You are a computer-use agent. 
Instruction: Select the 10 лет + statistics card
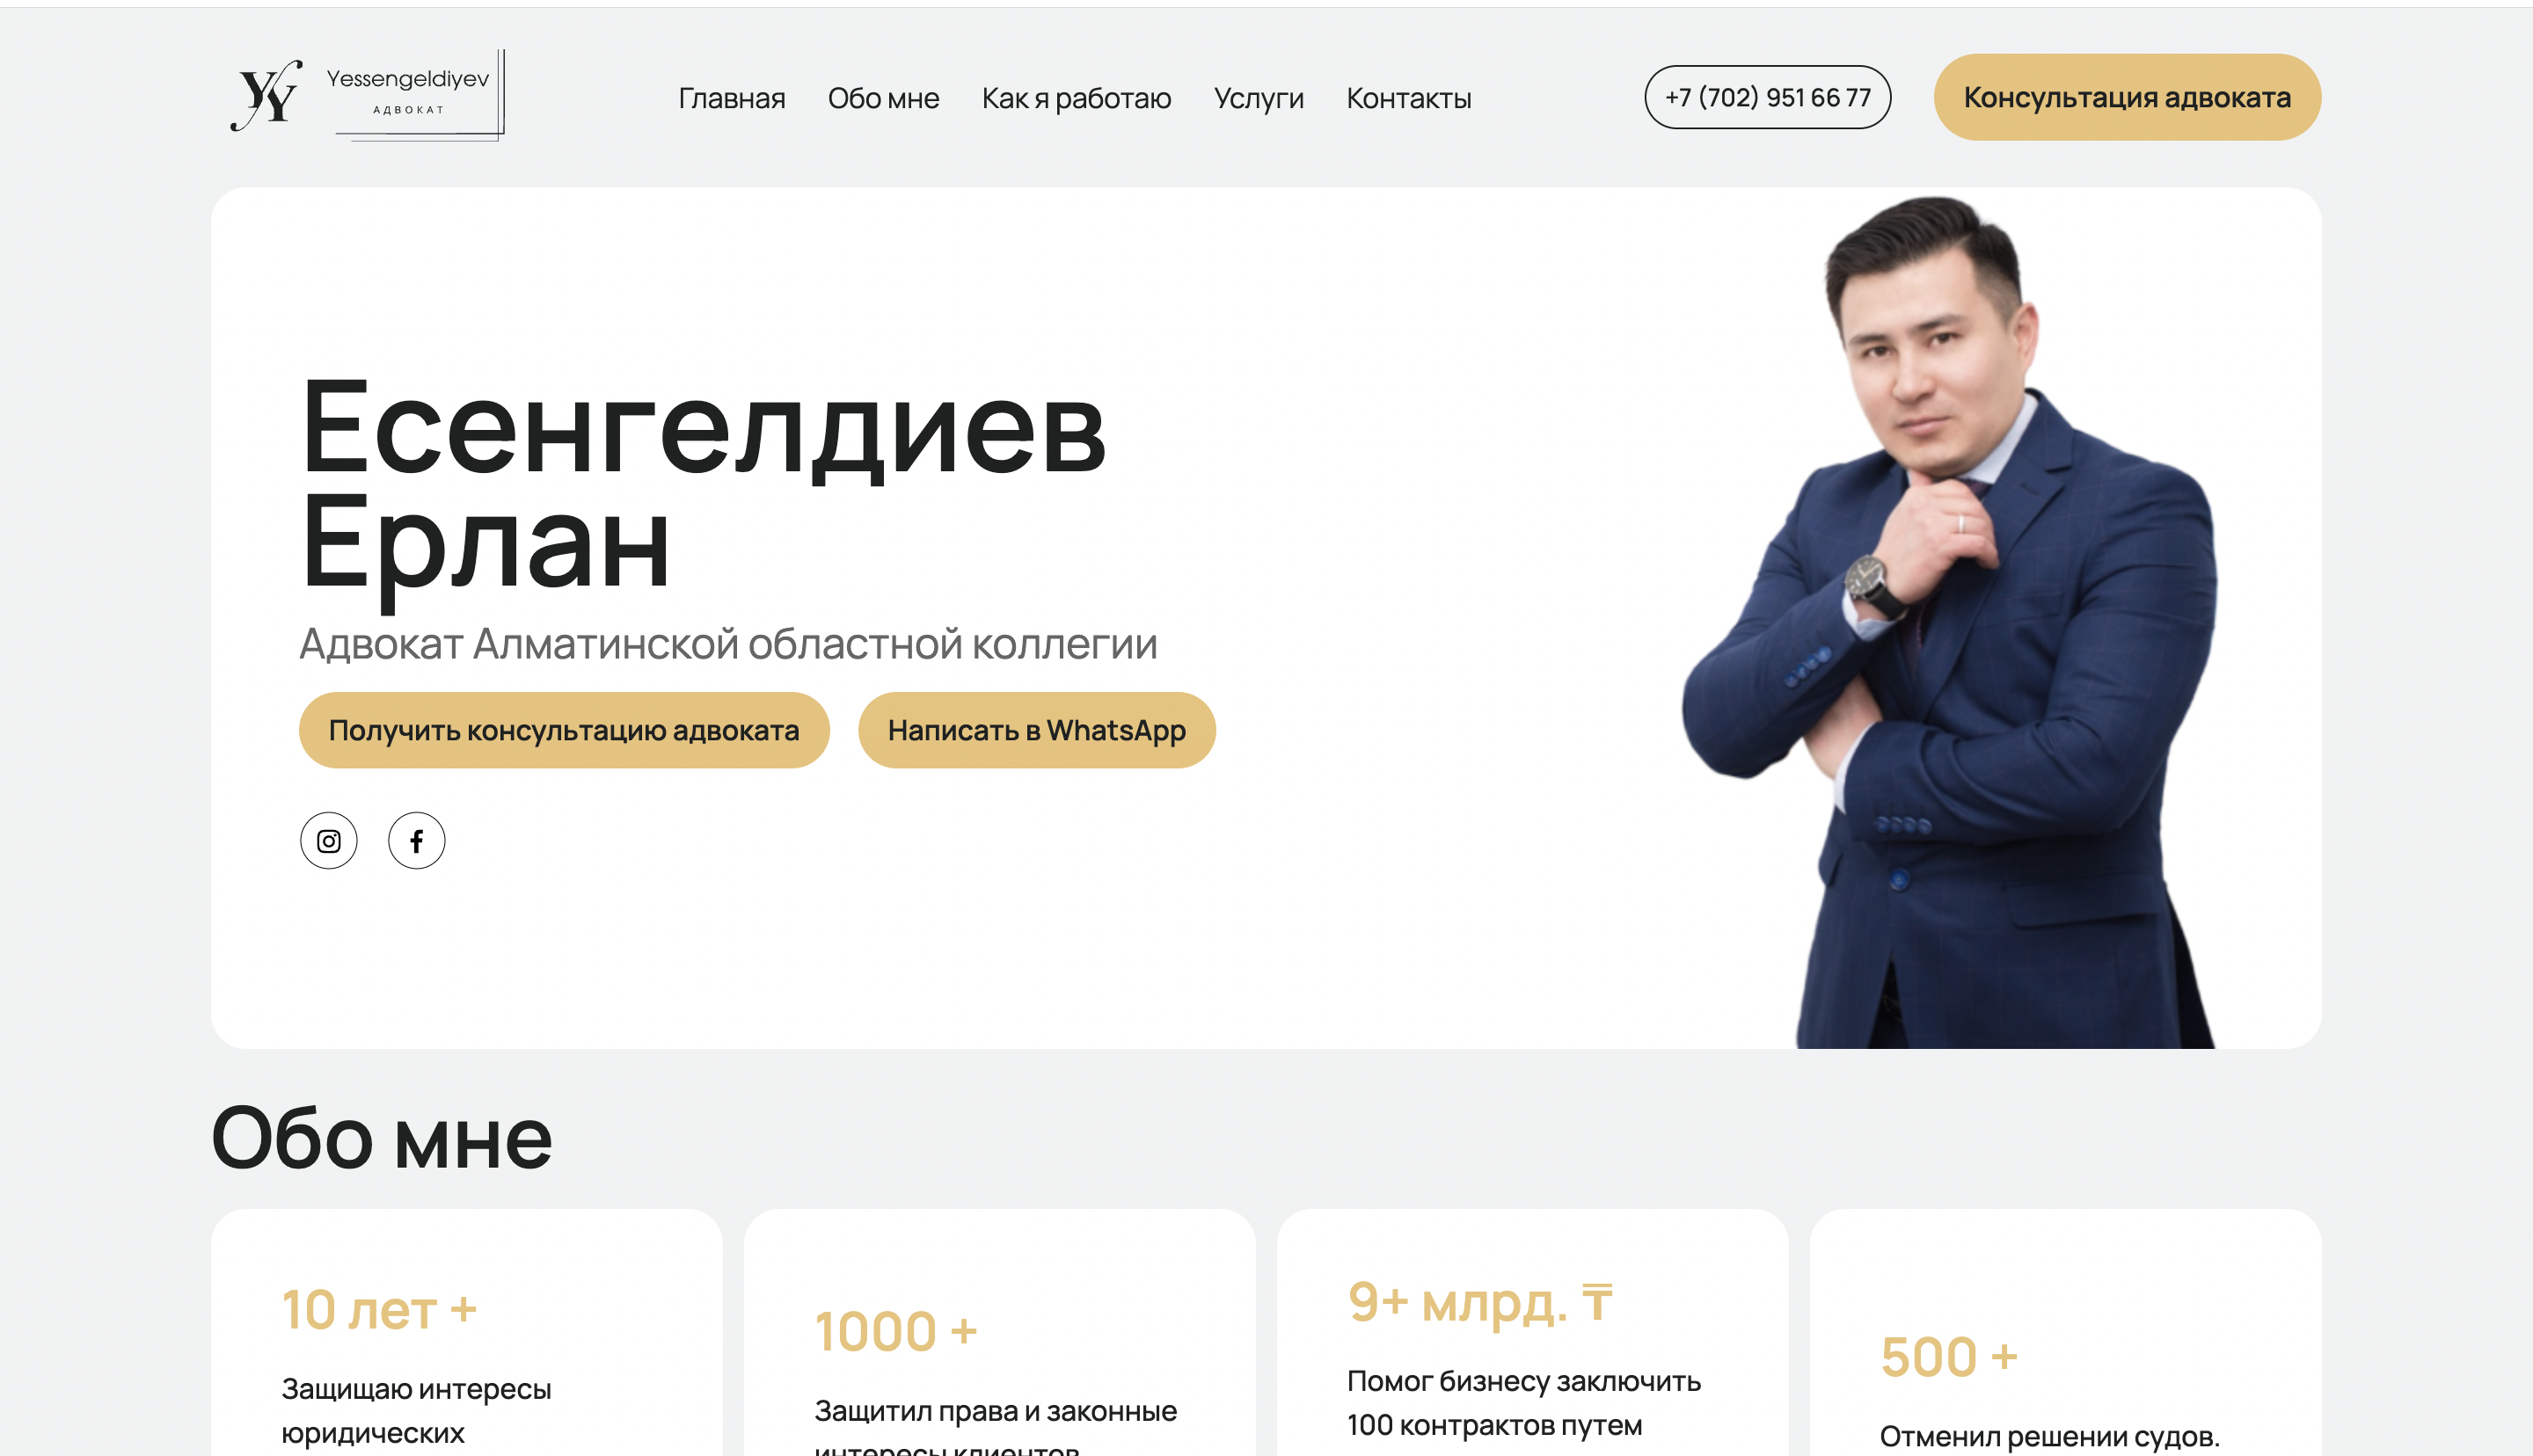[466, 1332]
